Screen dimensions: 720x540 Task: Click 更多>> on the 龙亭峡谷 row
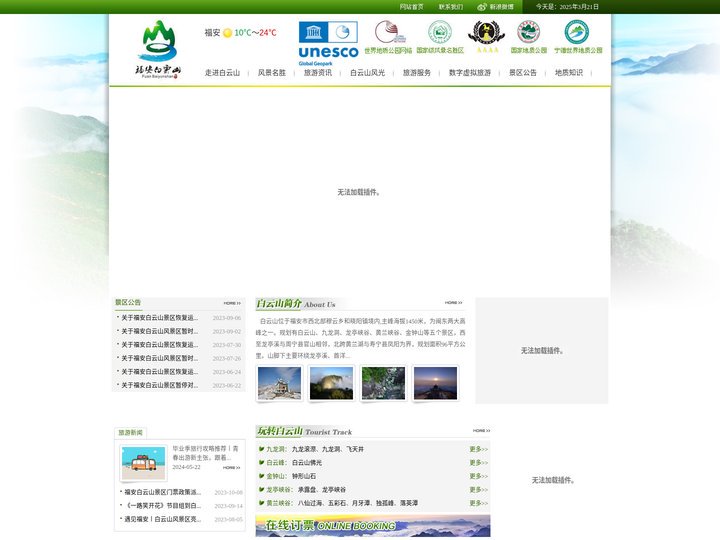click(478, 489)
